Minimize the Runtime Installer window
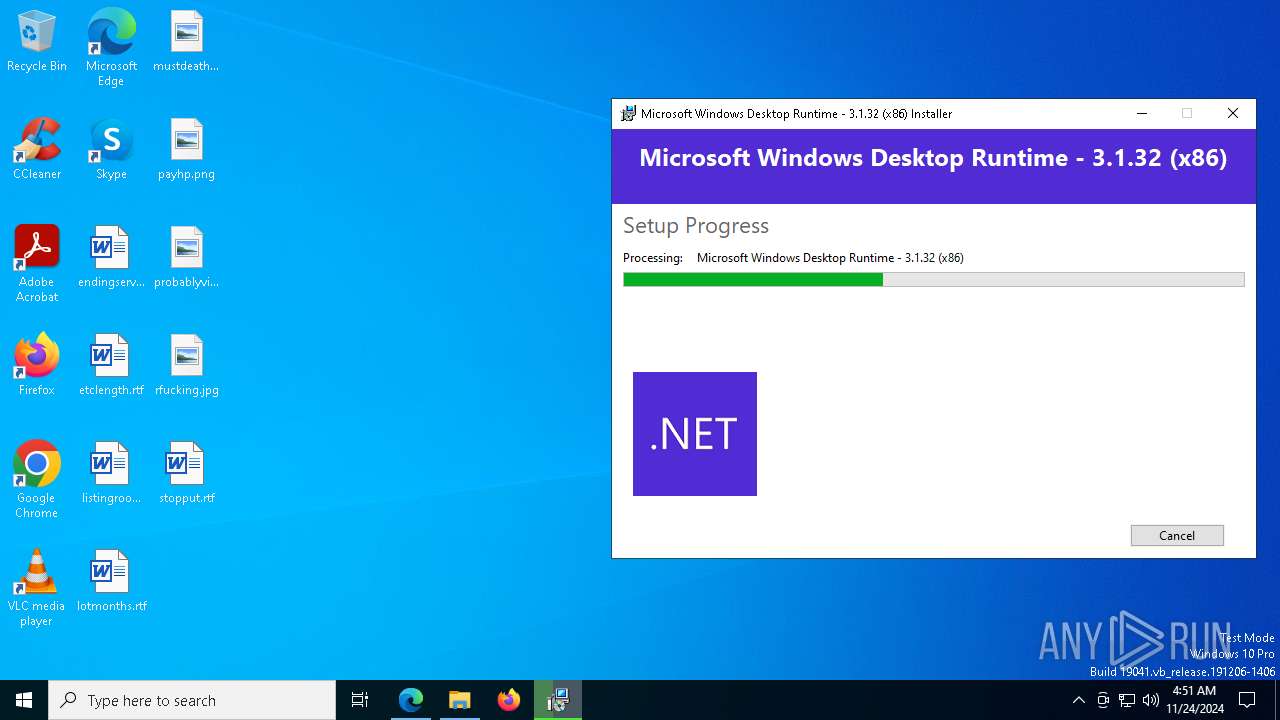Screen dimensions: 1280x720 pos(1142,113)
